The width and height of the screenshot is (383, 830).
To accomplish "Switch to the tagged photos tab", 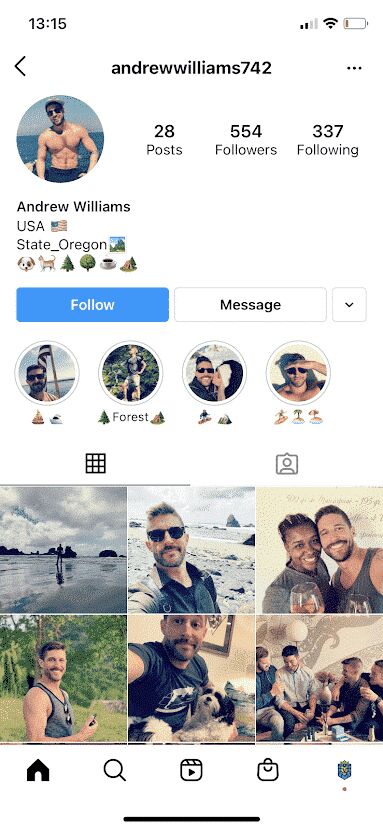I will (x=287, y=464).
